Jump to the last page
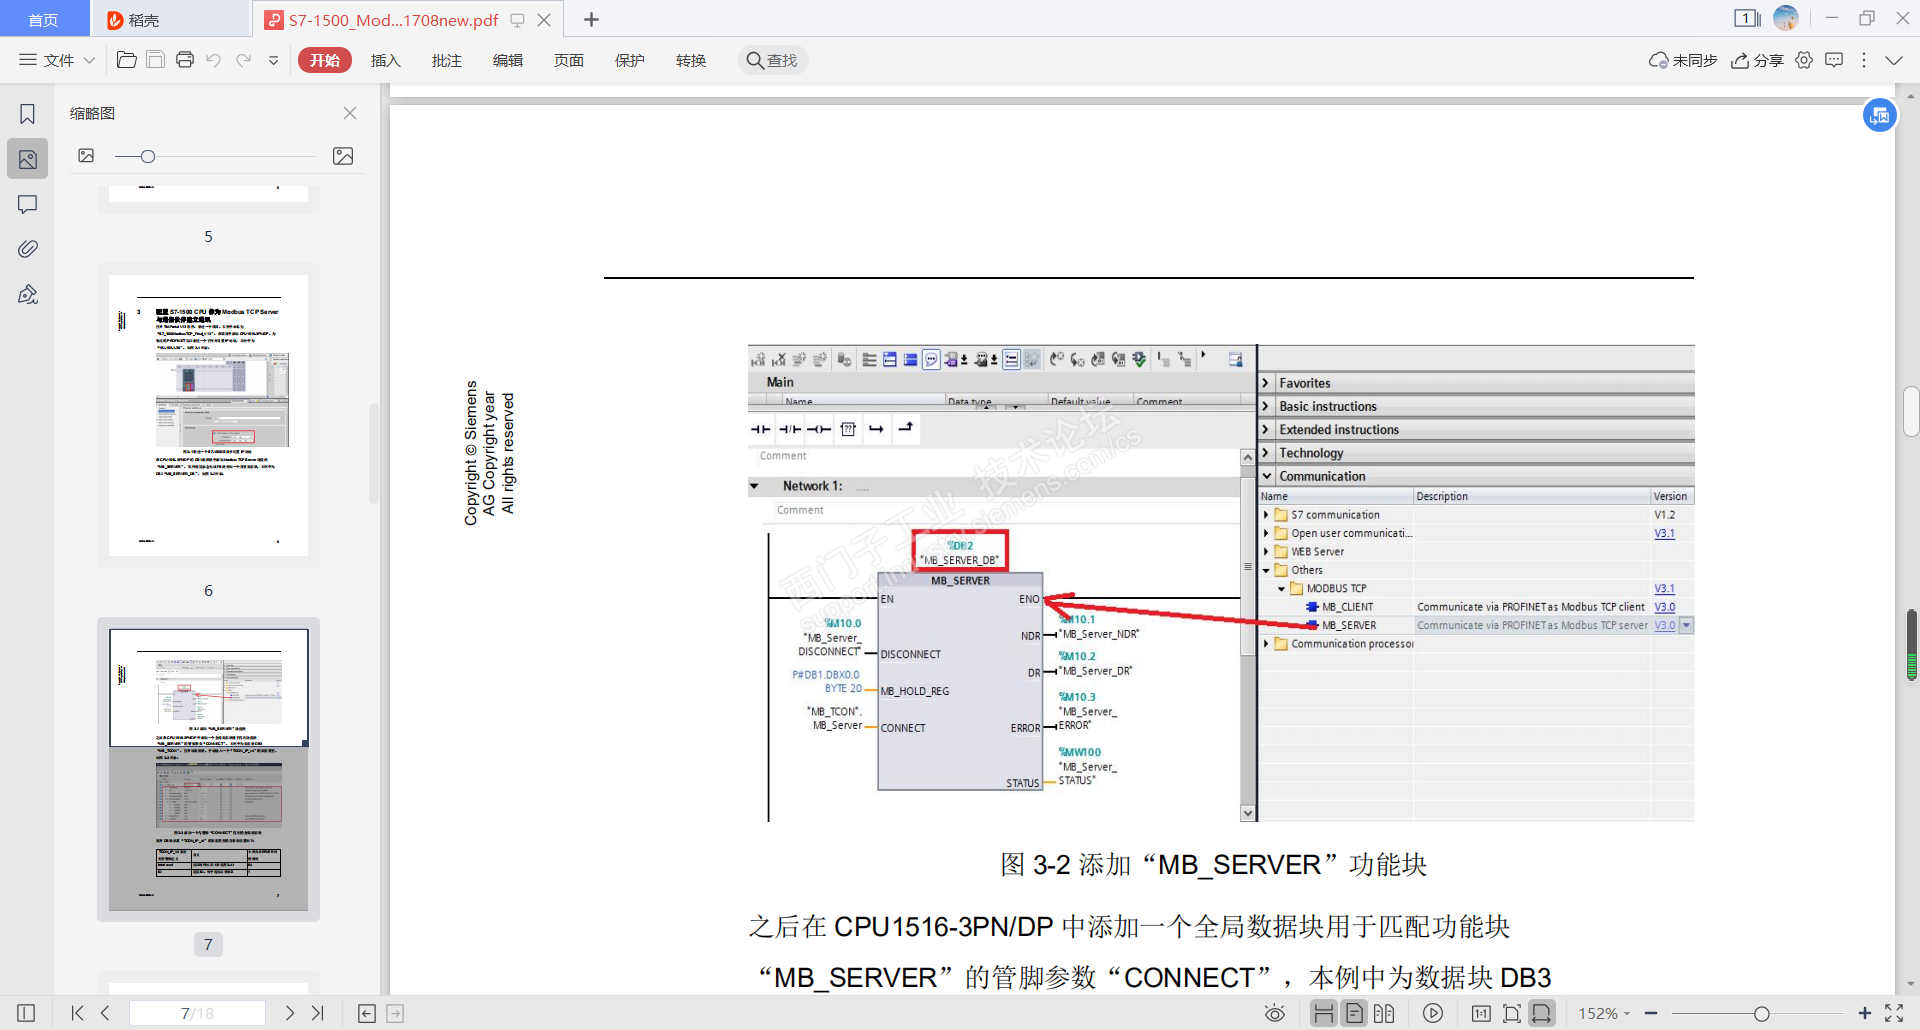 coord(318,1013)
